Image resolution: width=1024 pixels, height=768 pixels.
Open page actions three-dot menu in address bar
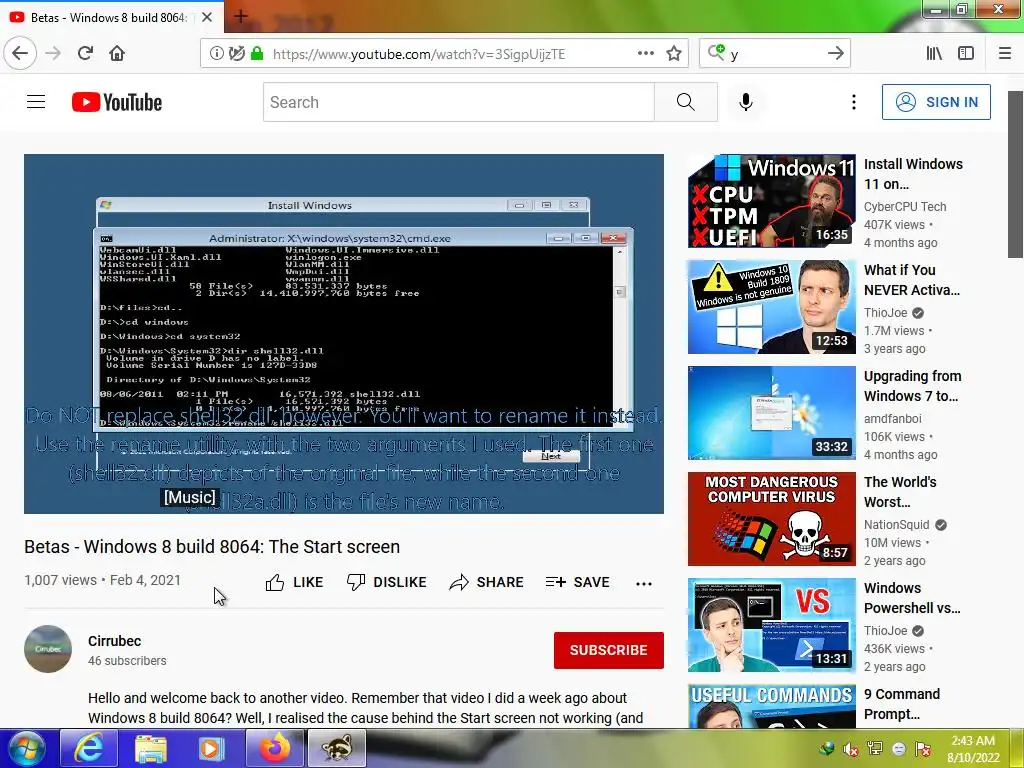click(x=645, y=54)
